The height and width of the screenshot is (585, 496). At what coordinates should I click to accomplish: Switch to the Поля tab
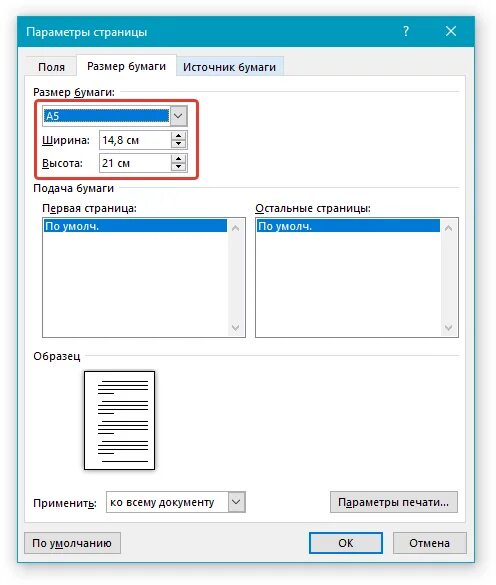pos(52,67)
